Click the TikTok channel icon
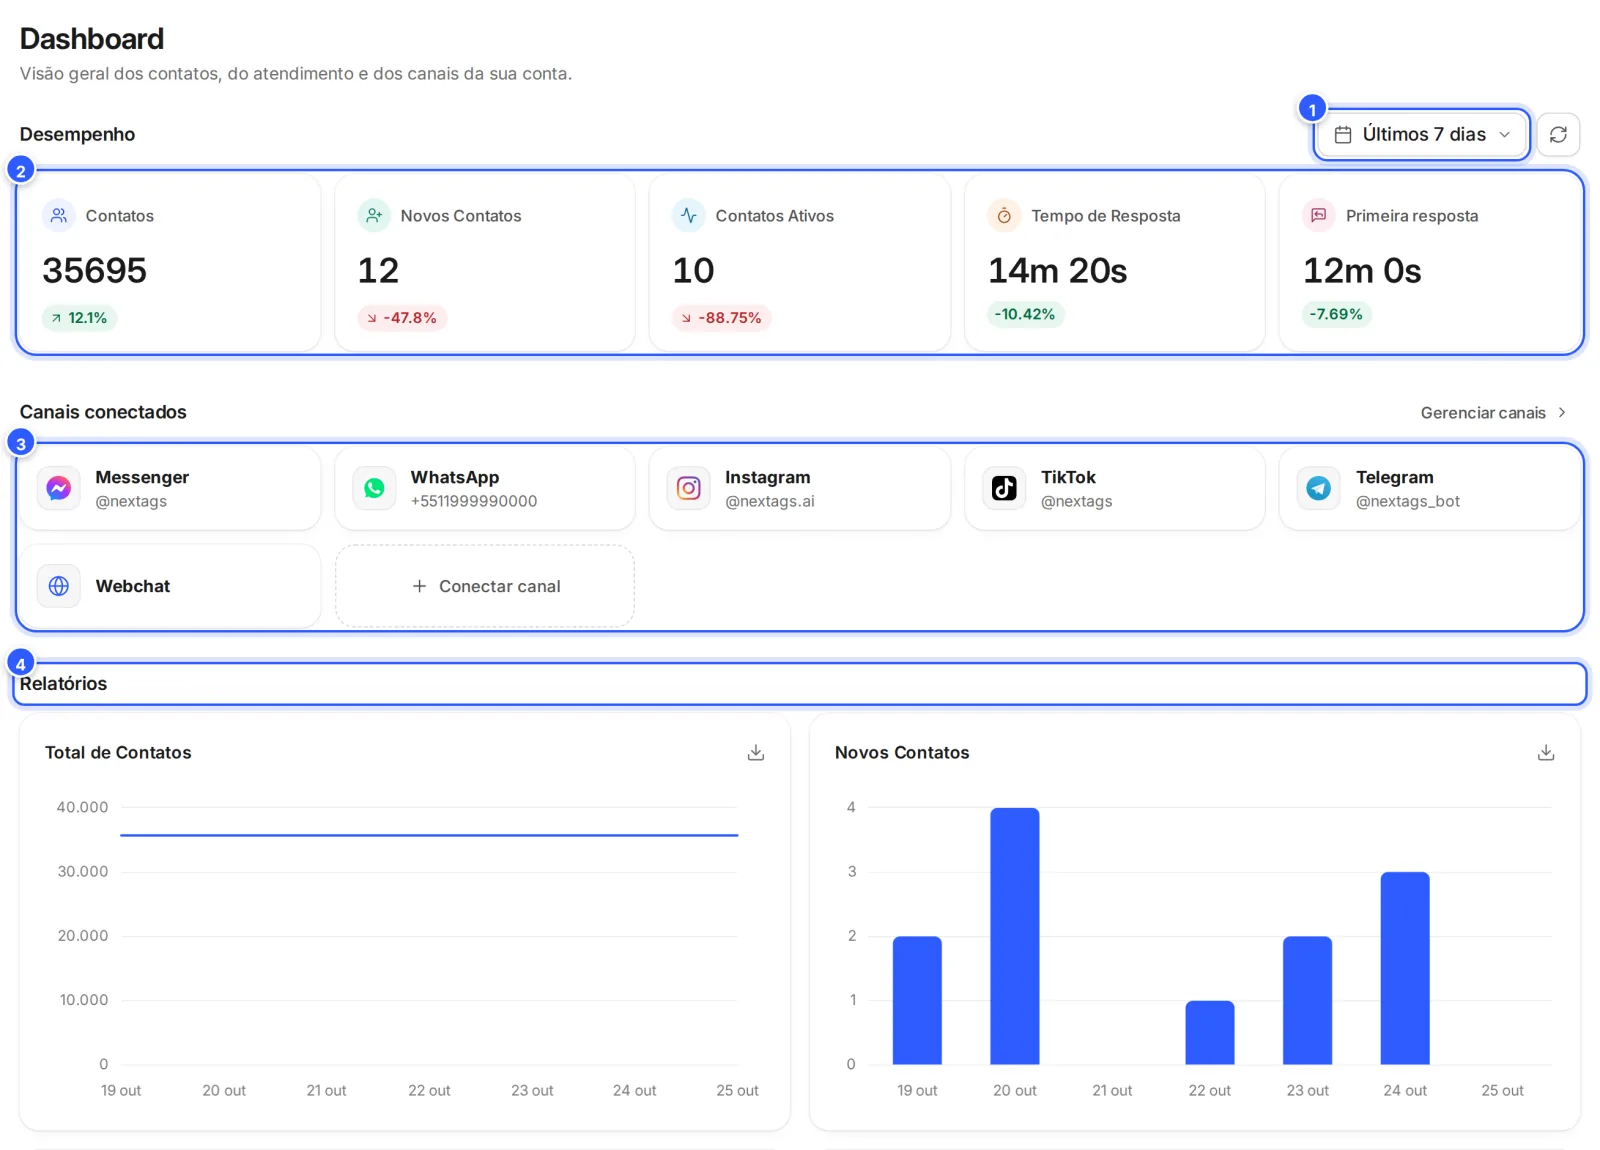This screenshot has height=1150, width=1600. (x=1004, y=488)
